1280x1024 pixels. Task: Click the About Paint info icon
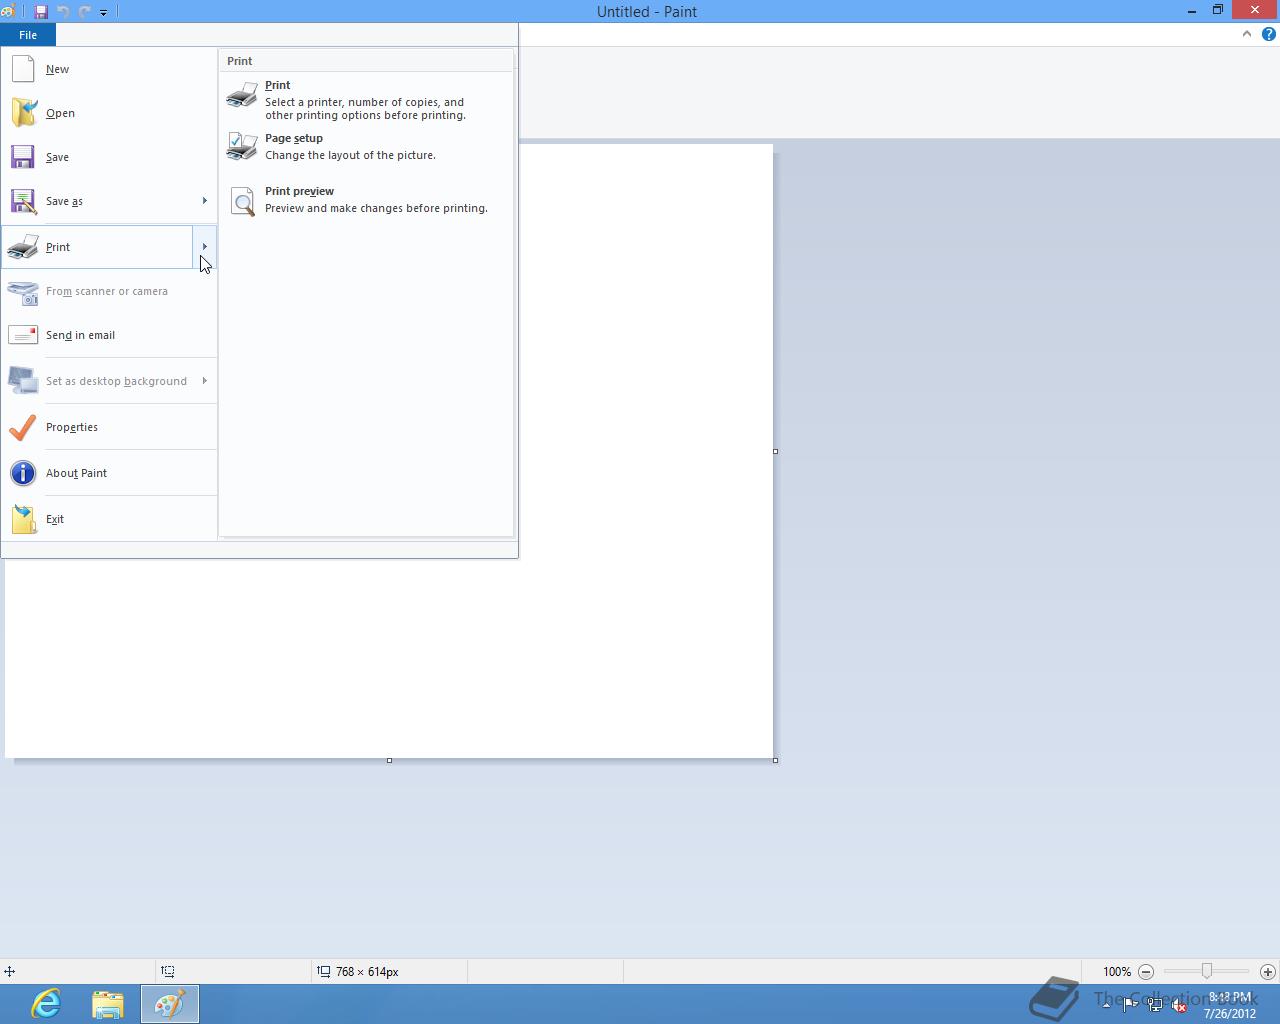[x=23, y=473]
